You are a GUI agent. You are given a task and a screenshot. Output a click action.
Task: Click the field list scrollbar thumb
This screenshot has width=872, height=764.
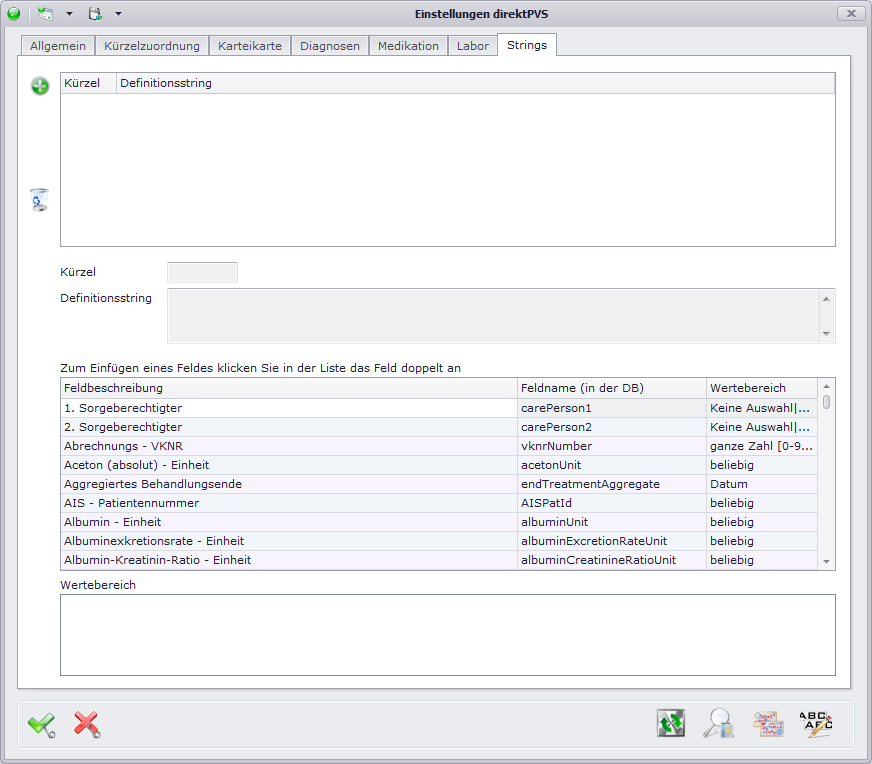(x=826, y=401)
